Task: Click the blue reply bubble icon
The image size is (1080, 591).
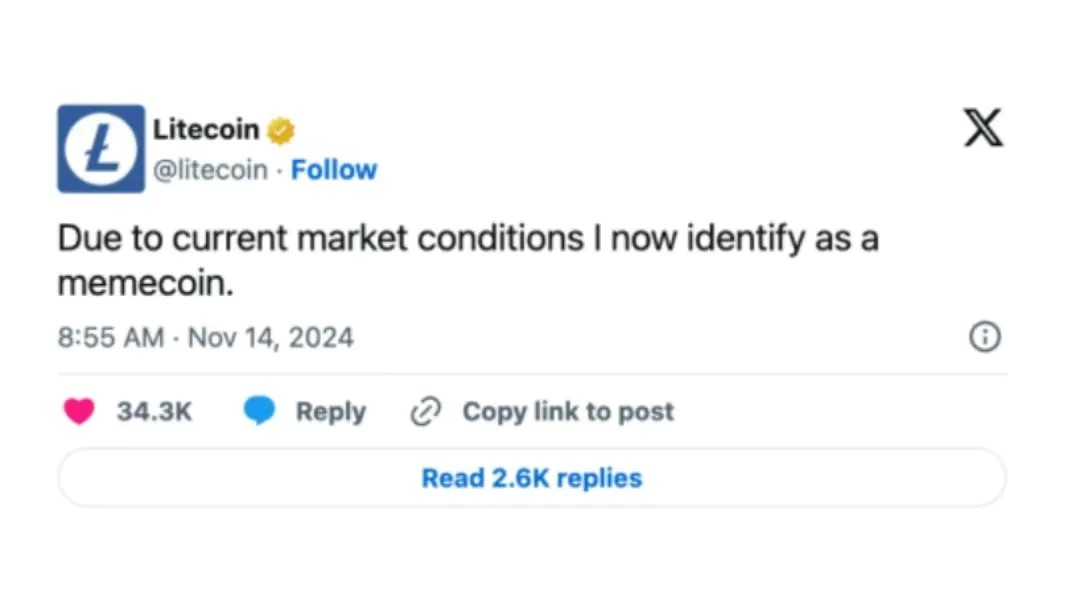Action: pyautogui.click(x=260, y=412)
